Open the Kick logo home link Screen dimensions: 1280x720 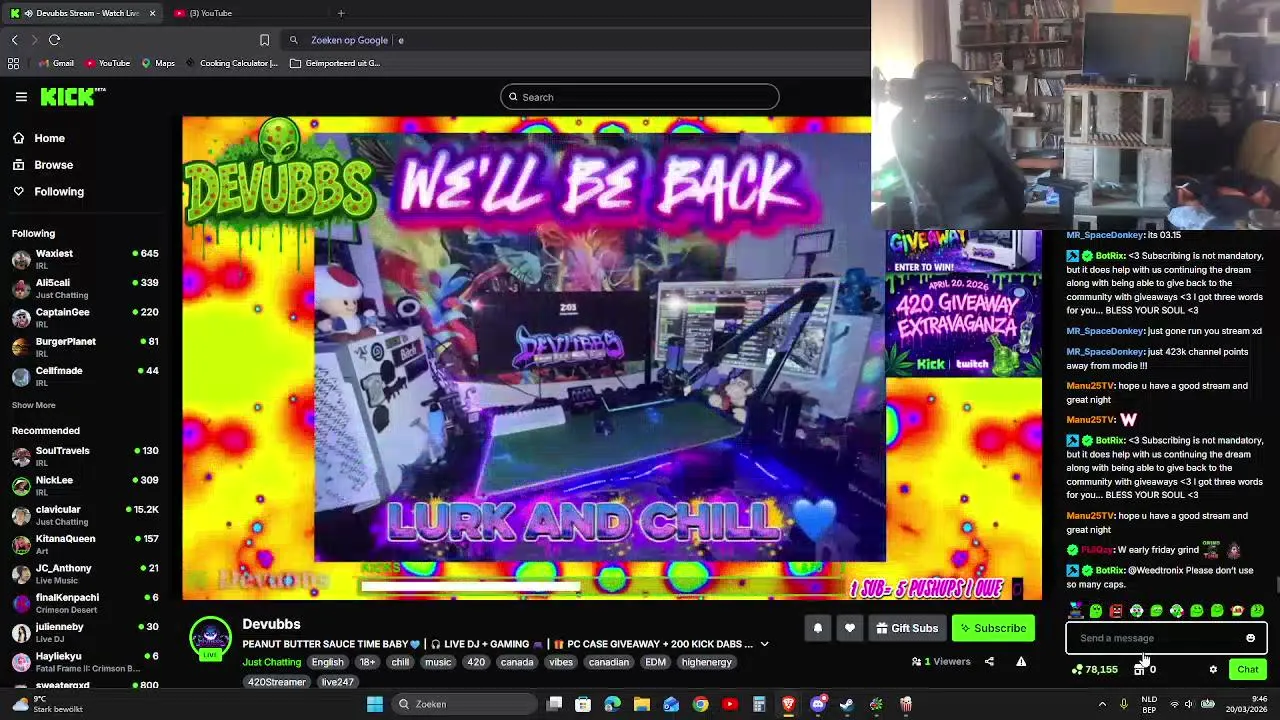(72, 96)
